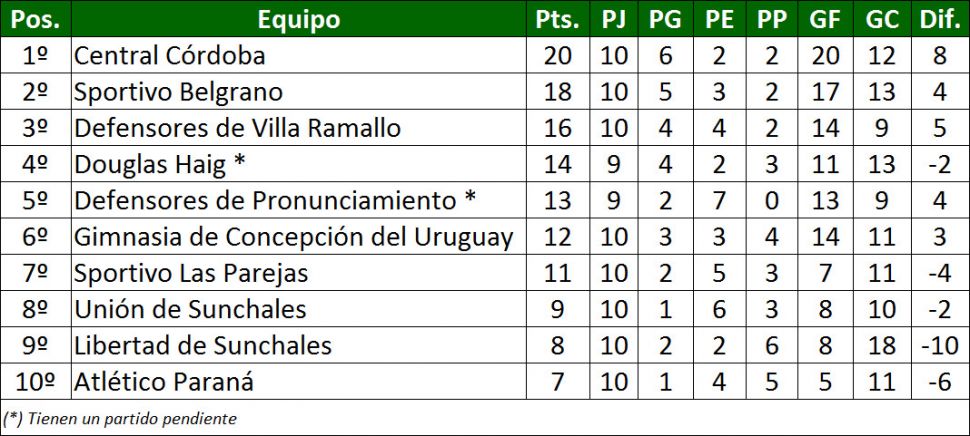Select the 10º position cell
The image size is (970, 436).
pos(35,382)
